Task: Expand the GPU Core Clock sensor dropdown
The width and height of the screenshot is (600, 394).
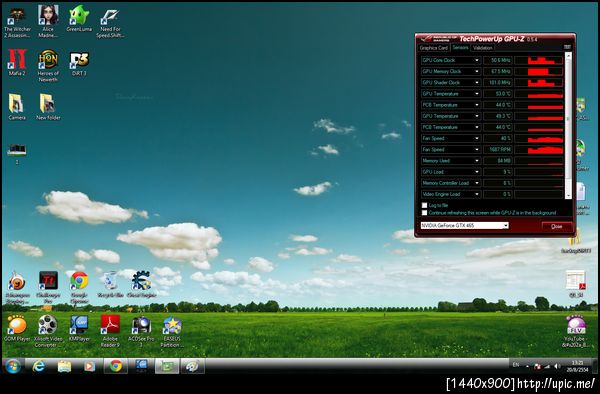Action: click(x=477, y=60)
